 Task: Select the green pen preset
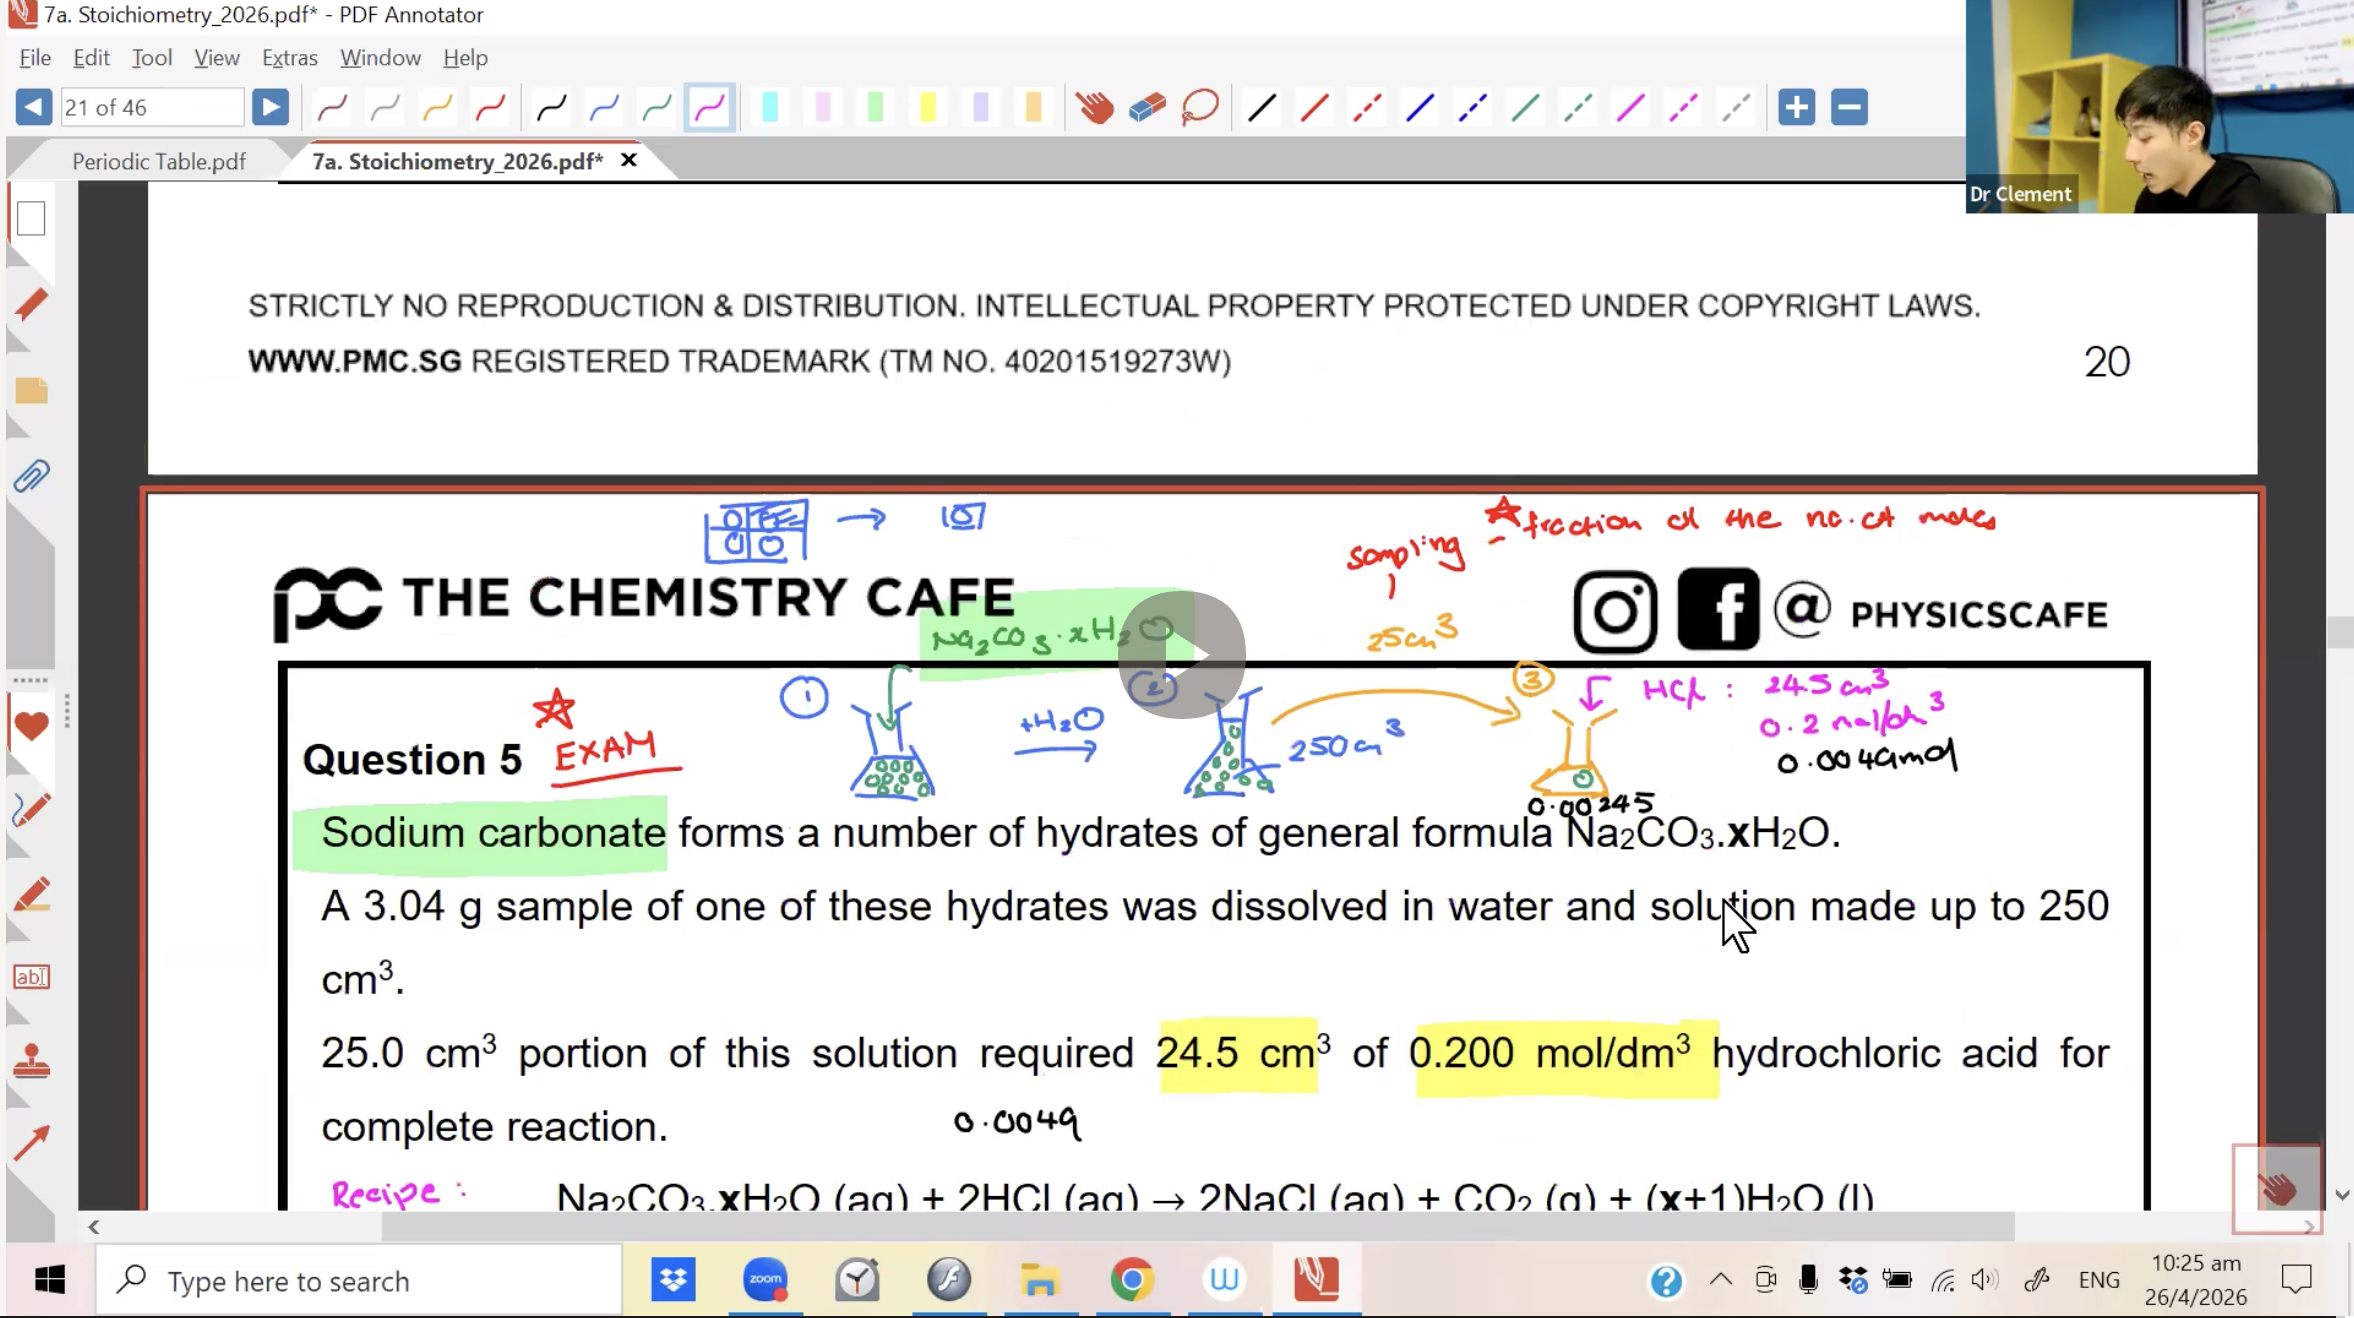(657, 107)
